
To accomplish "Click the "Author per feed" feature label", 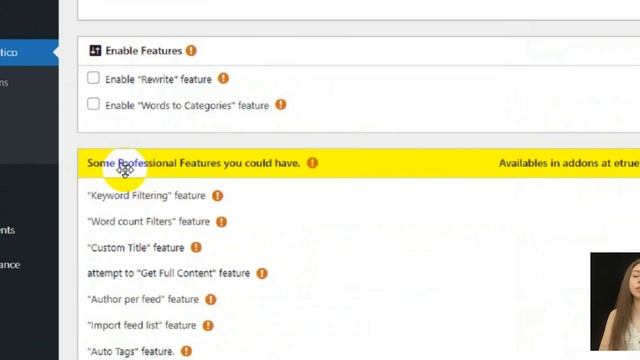I will click(x=143, y=300).
